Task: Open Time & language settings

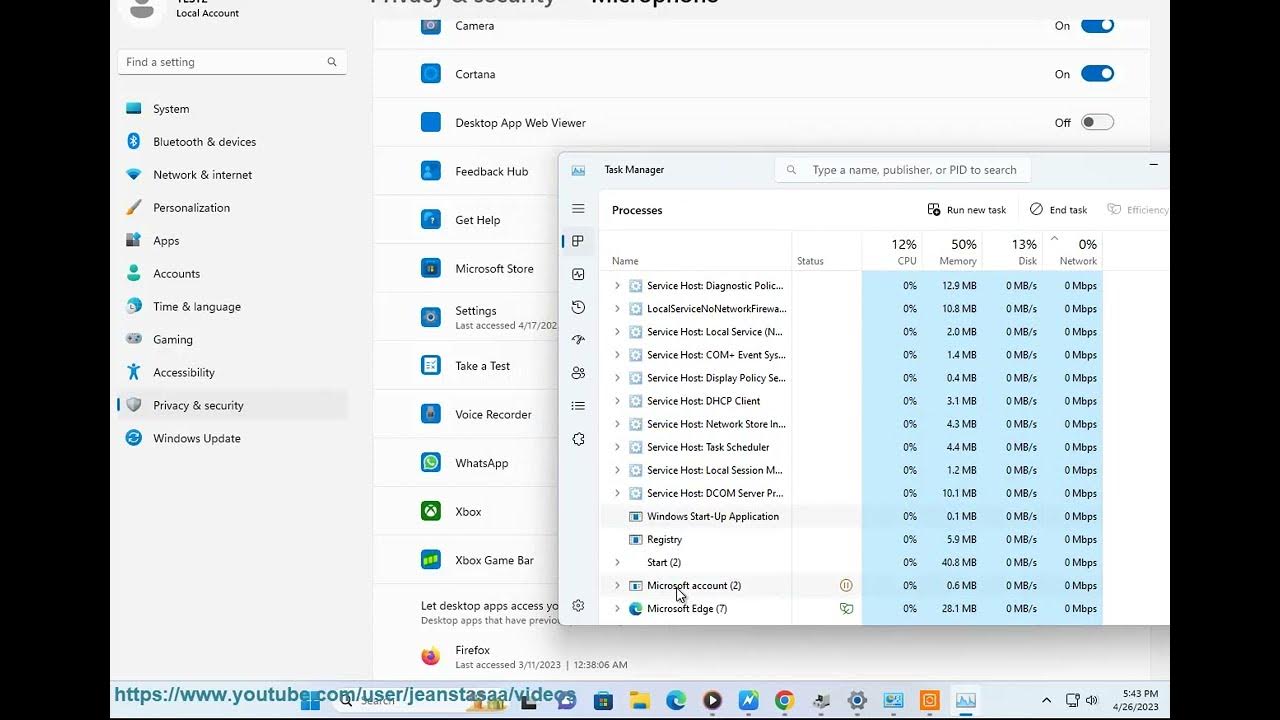Action: [x=232, y=307]
